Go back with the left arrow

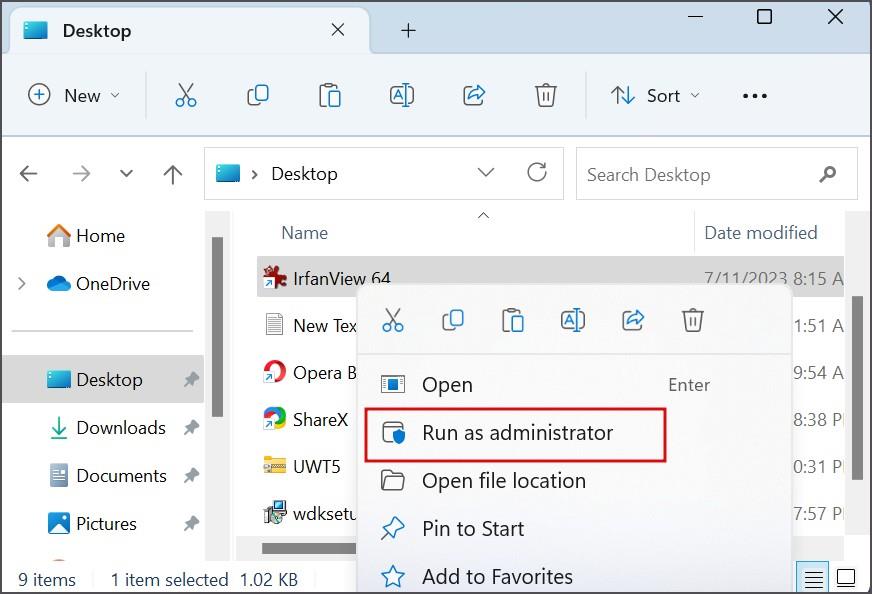tap(28, 174)
